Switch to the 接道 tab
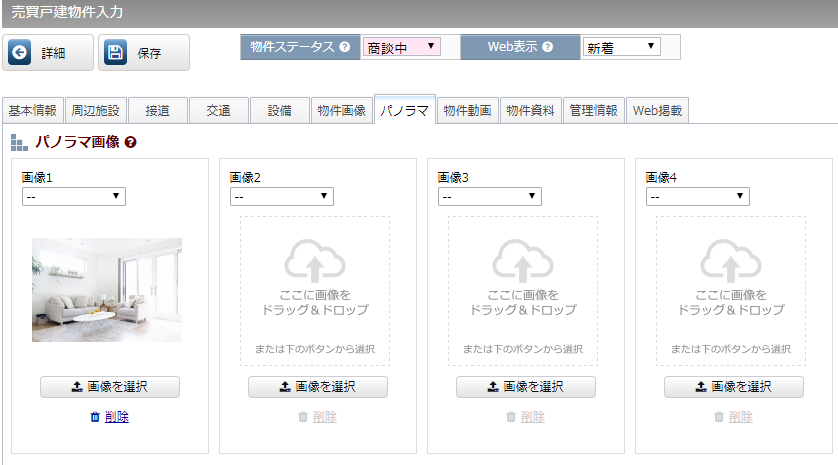Image resolution: width=838 pixels, height=465 pixels. pyautogui.click(x=158, y=111)
